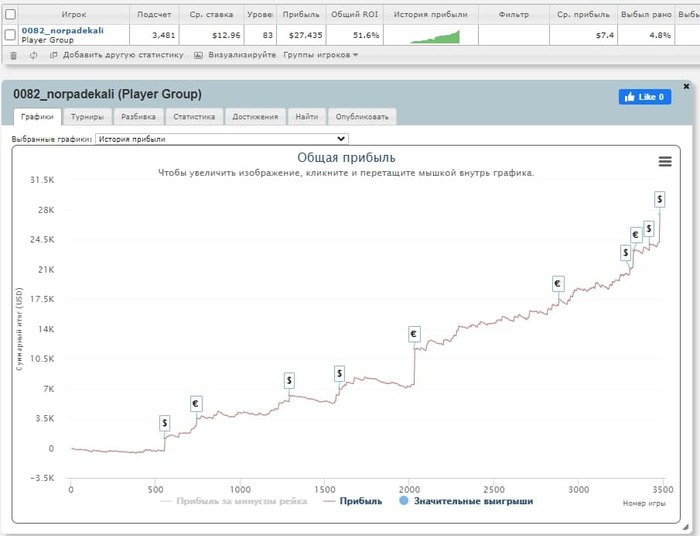Viewport: 700px width, 536px height.
Task: Click the € win marker near game 2880
Action: pos(558,283)
